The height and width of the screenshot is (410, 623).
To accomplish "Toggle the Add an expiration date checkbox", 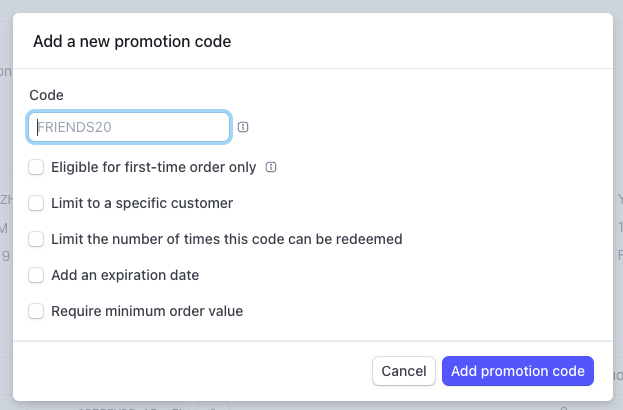I will (x=36, y=275).
